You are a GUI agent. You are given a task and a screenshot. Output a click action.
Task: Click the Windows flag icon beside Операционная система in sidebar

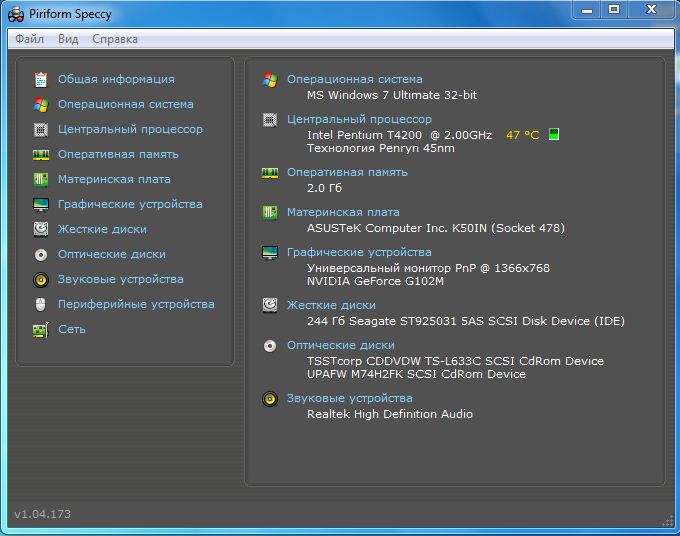pos(40,104)
